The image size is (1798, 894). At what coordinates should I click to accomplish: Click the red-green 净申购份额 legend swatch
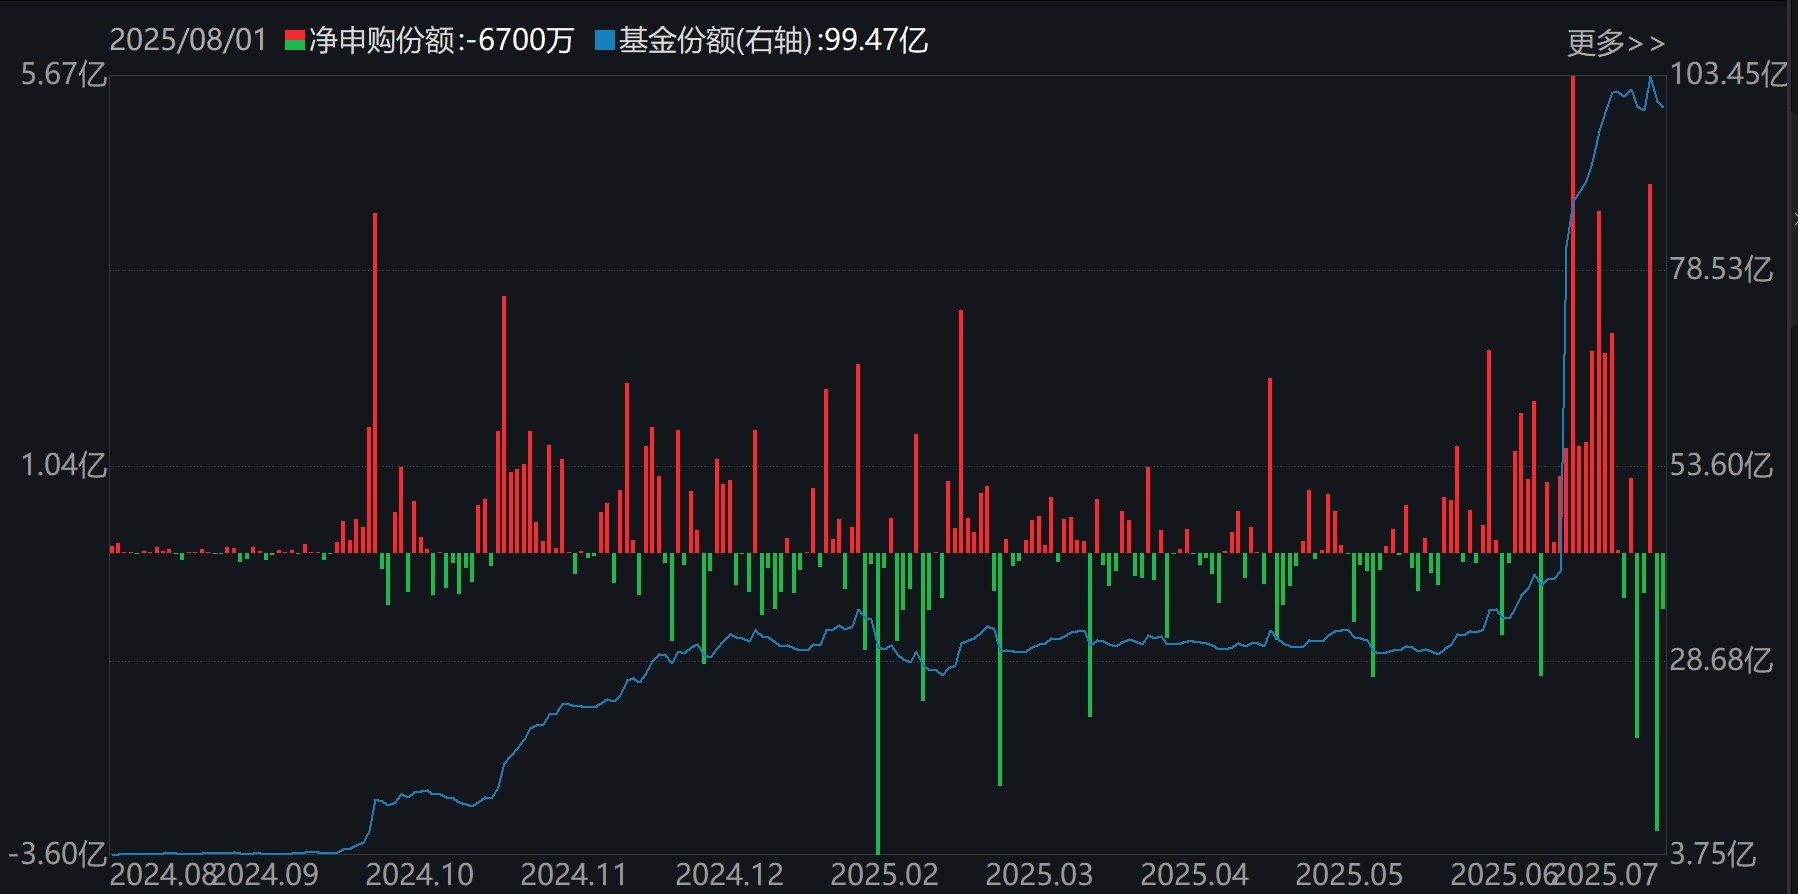pos(295,41)
